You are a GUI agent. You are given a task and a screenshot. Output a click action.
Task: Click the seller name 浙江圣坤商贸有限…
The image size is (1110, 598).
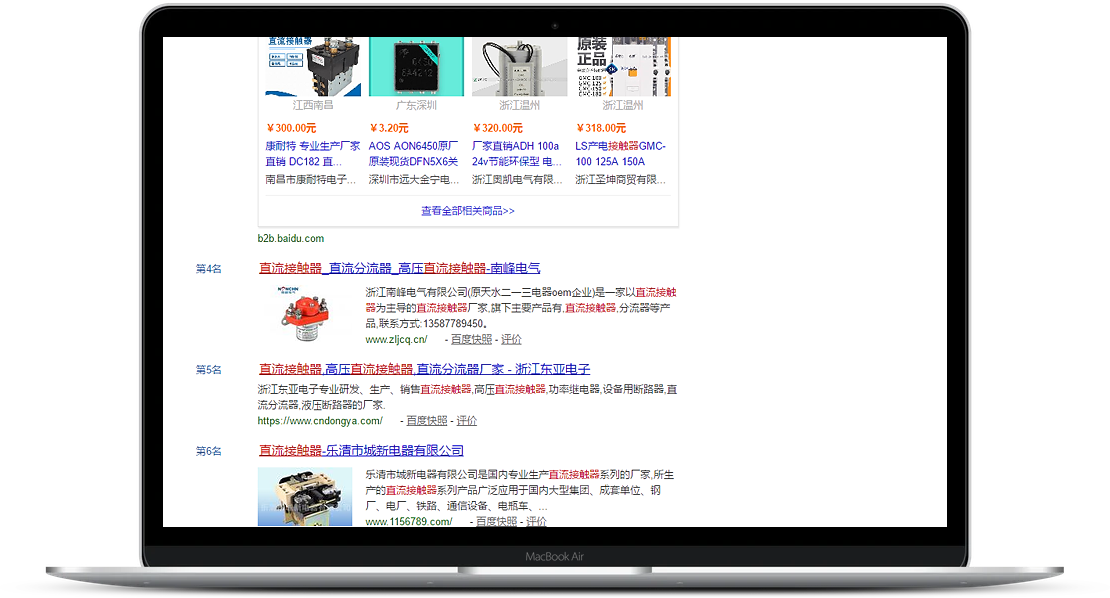point(621,180)
